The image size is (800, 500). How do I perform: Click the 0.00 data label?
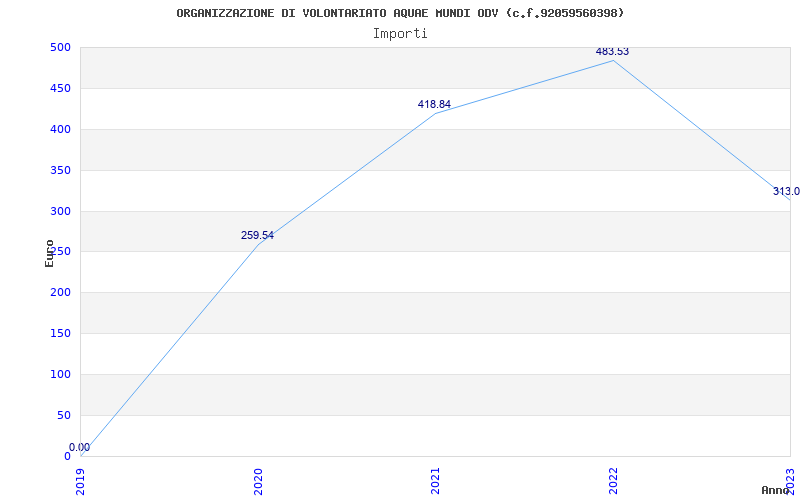click(80, 447)
